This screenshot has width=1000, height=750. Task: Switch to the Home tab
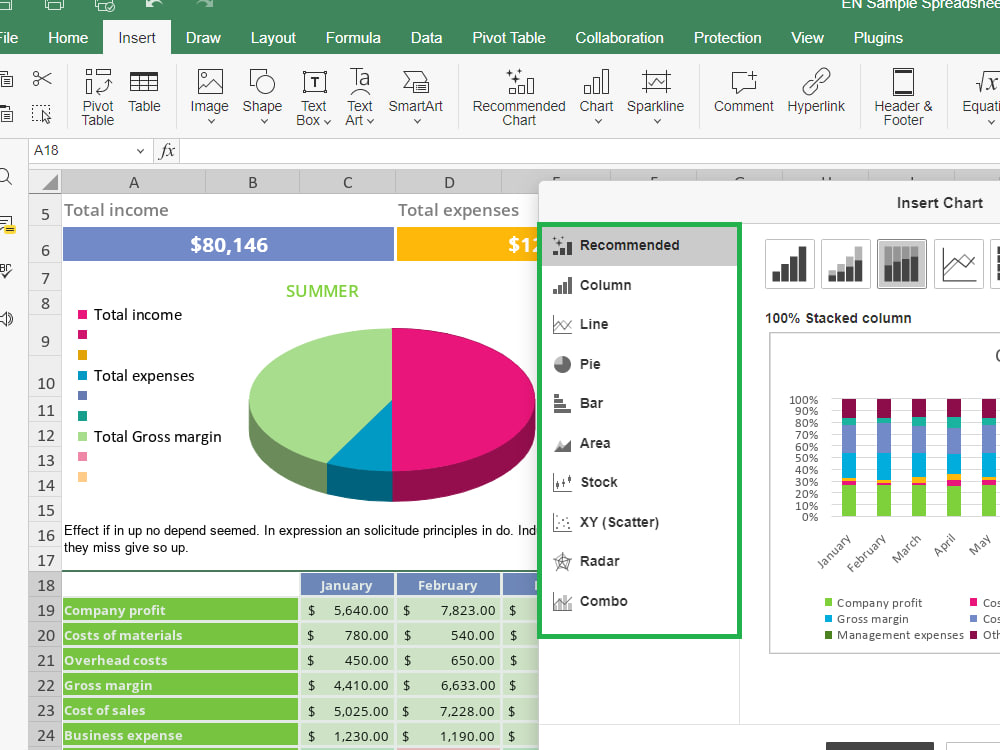[x=68, y=38]
